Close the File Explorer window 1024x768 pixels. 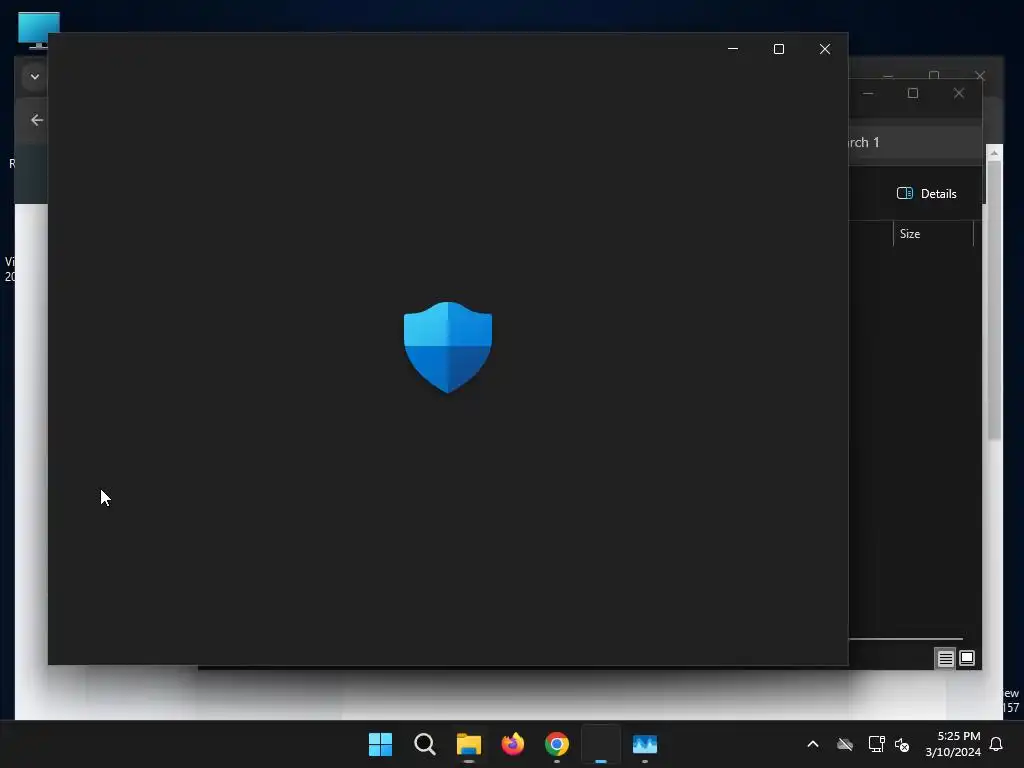tap(959, 93)
